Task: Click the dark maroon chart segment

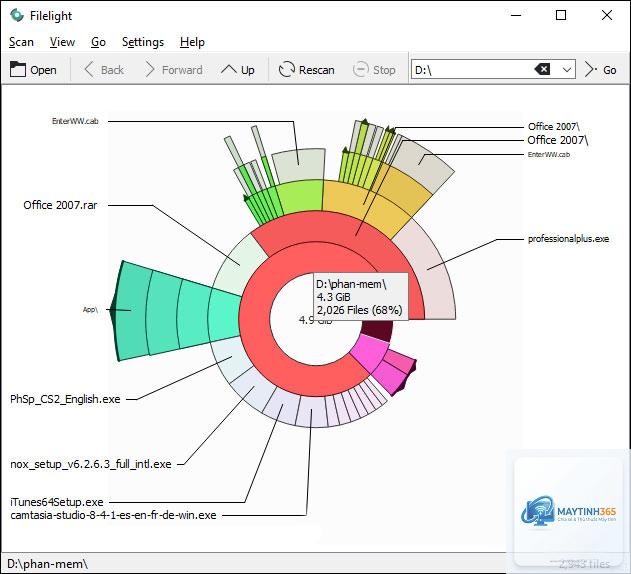Action: 378,330
